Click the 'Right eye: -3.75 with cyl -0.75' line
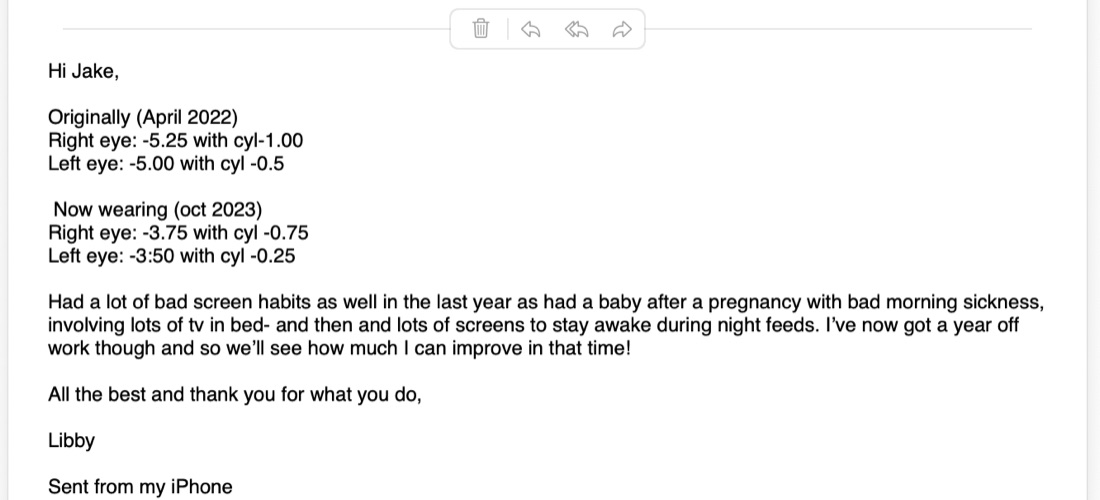This screenshot has height=500, width=1100. coord(178,233)
